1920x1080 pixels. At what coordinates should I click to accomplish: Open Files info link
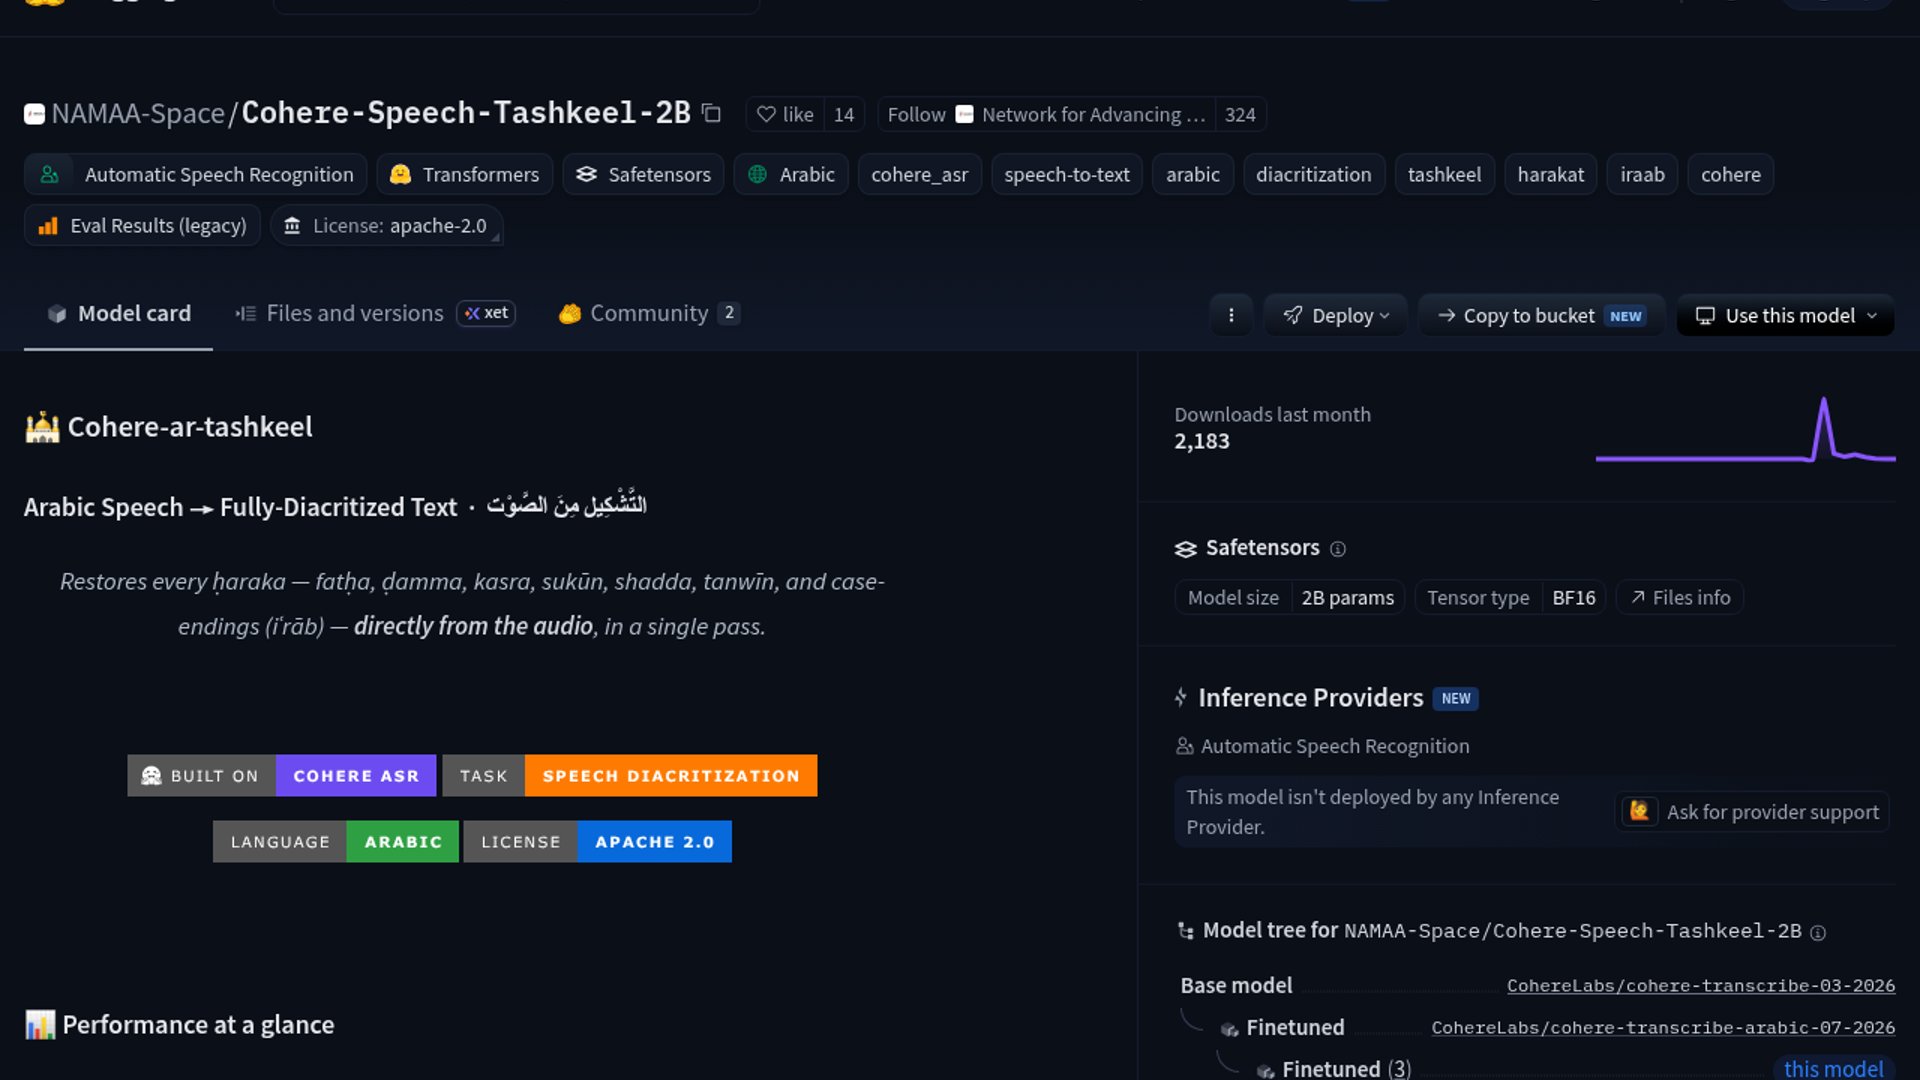coord(1680,598)
